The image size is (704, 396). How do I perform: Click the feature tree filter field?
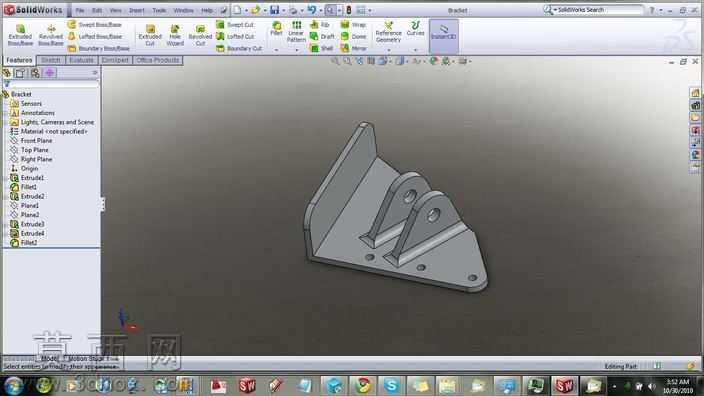pos(54,84)
